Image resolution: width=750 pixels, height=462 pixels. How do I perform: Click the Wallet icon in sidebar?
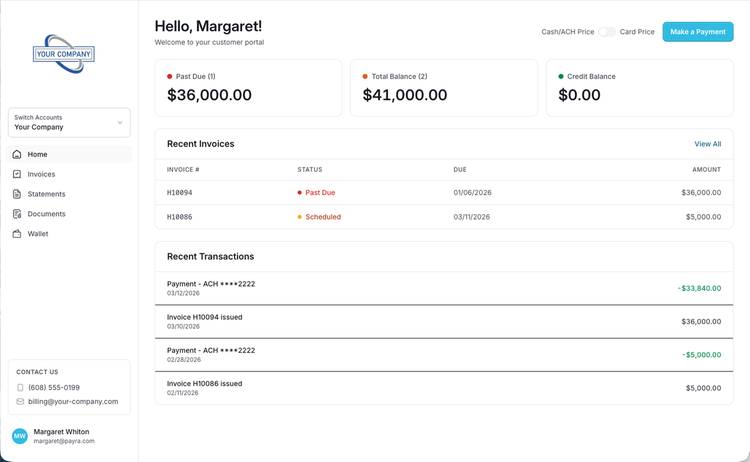[x=17, y=234]
